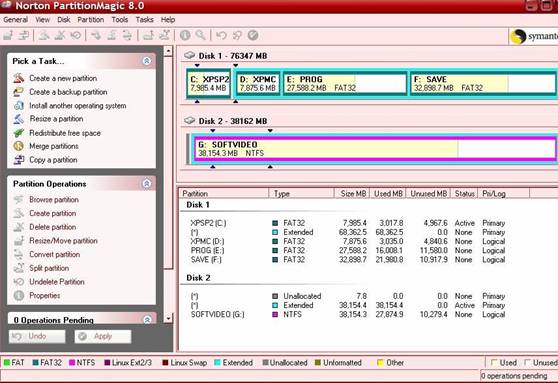
Task: Collapse the Partition Operations panel
Action: pos(147,184)
